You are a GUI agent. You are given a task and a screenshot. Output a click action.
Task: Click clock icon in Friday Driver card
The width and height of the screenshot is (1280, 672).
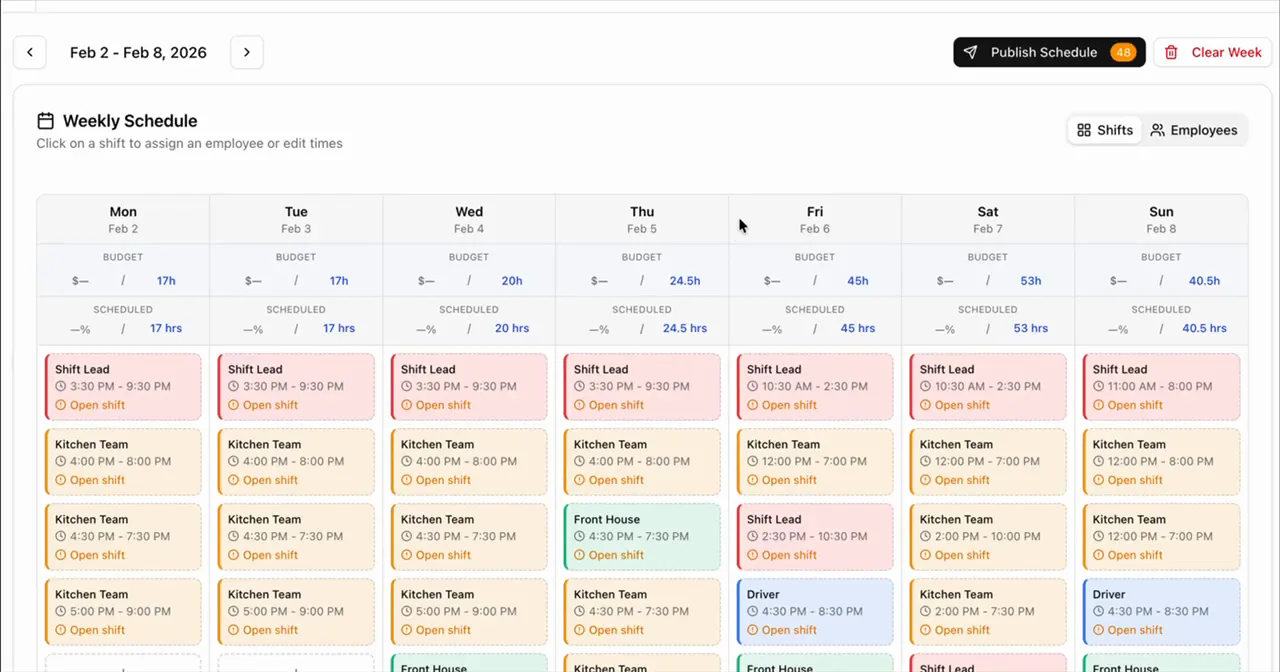(x=753, y=612)
